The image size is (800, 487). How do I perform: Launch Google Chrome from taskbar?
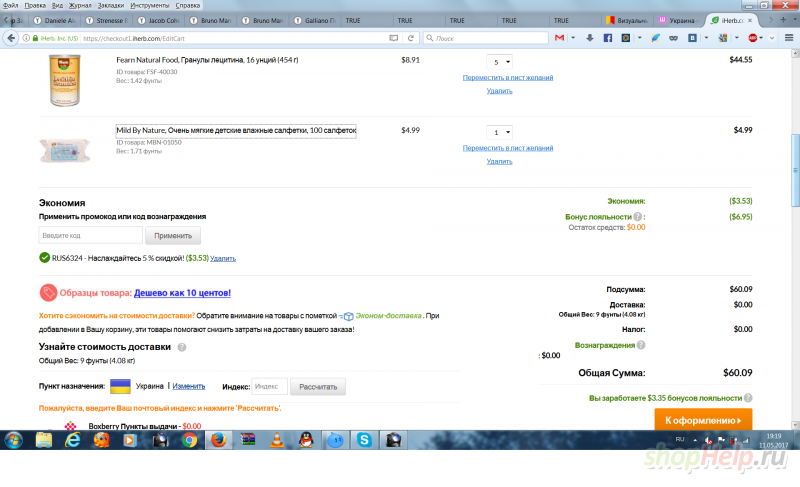[189, 440]
